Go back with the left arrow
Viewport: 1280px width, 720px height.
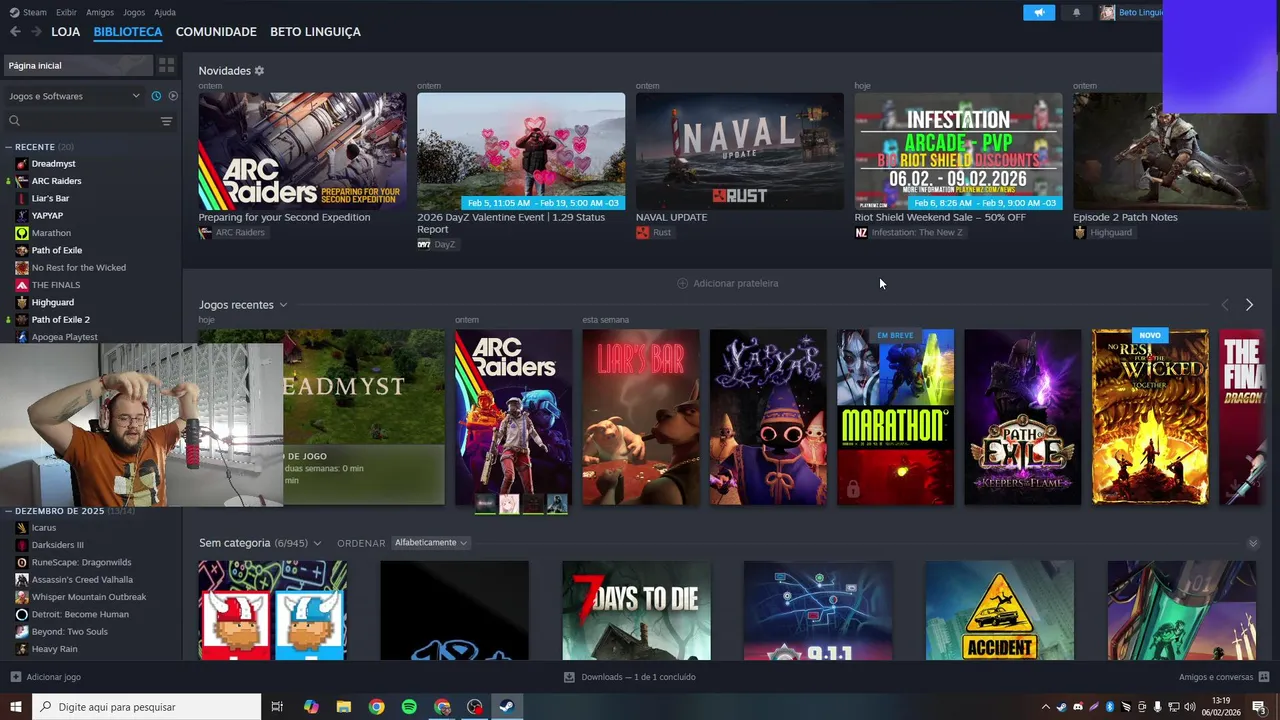tap(15, 32)
